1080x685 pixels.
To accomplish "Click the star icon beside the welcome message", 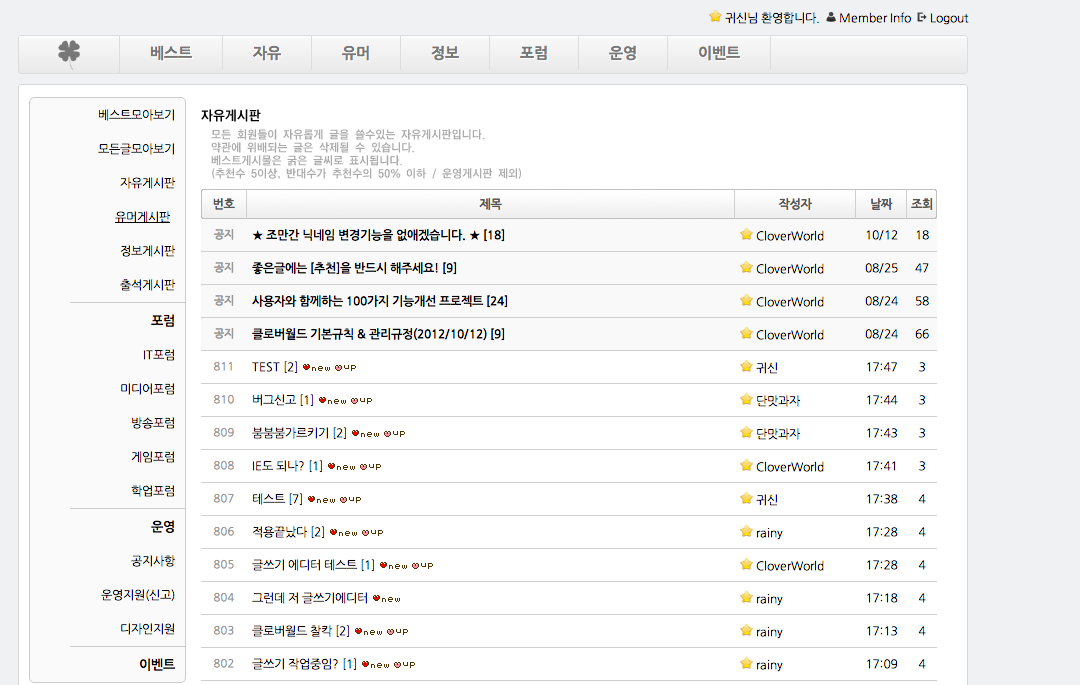I will click(715, 17).
